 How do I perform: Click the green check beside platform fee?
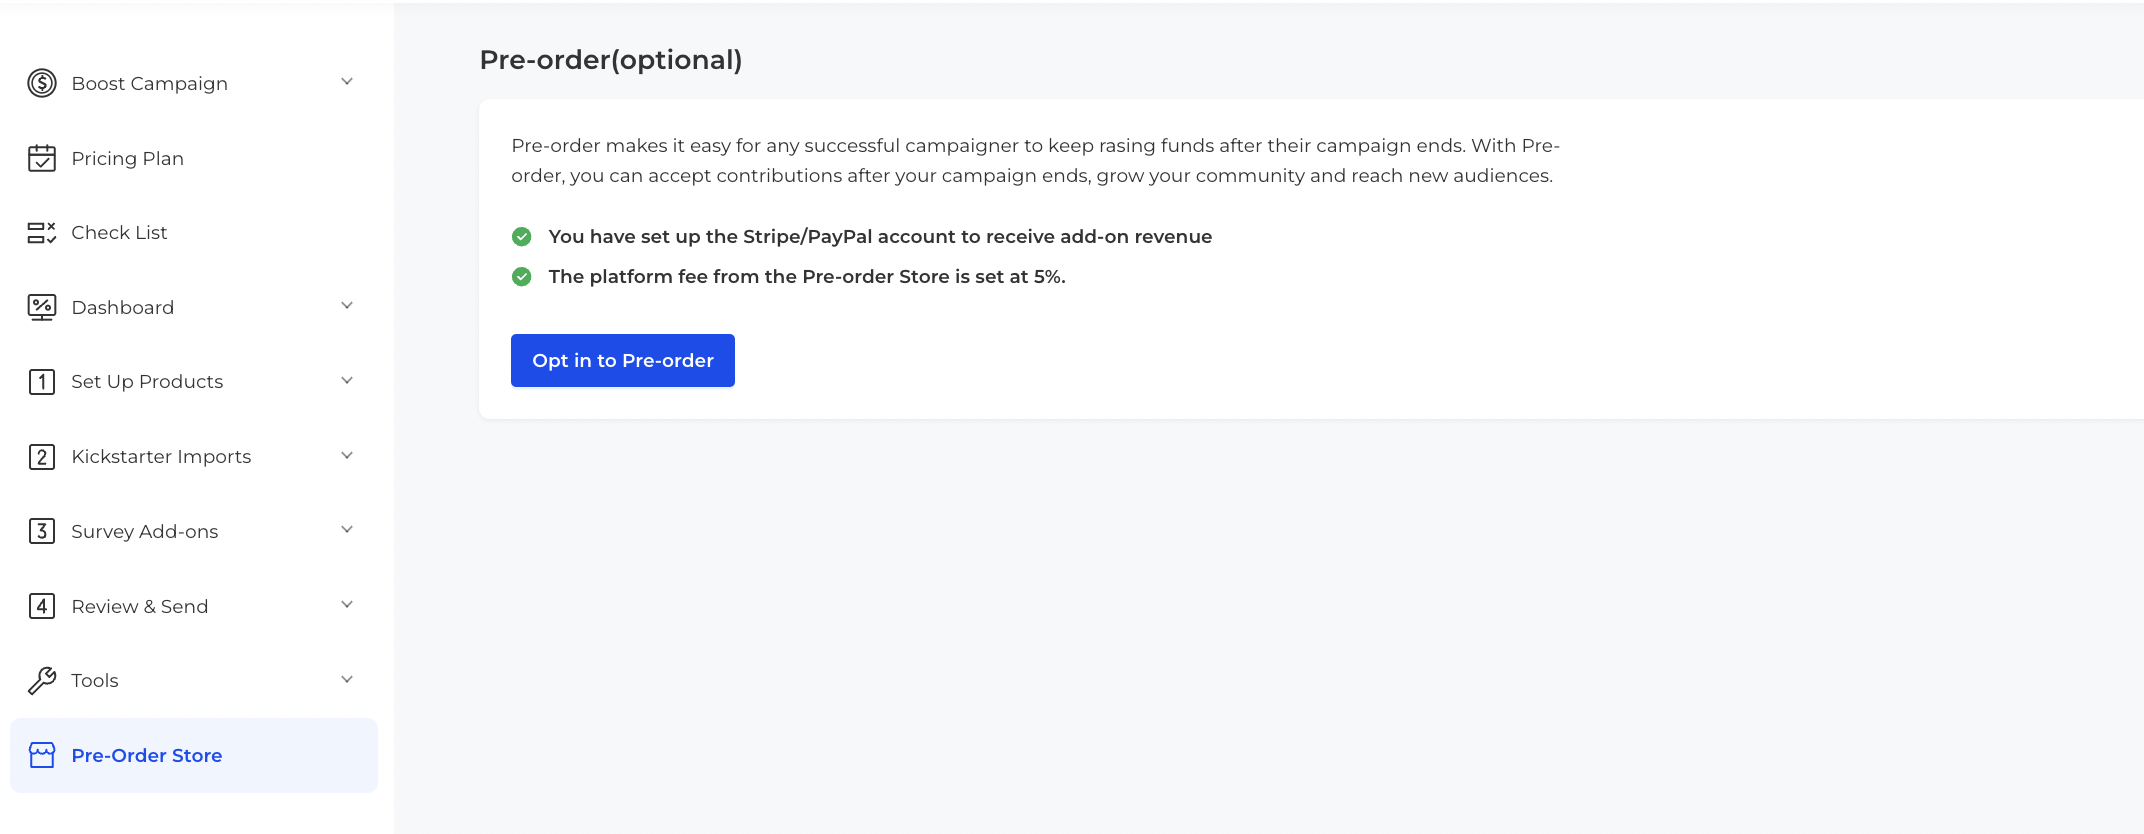[522, 277]
